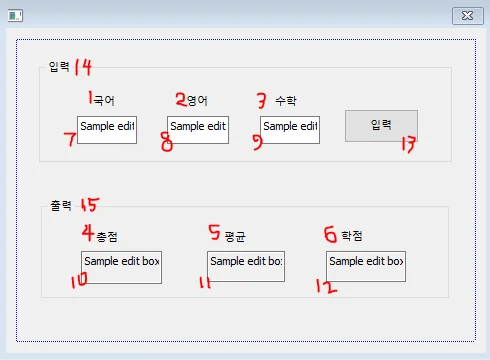Click the red handwritten number 14
Viewport: 490px width, 360px height.
(83, 67)
